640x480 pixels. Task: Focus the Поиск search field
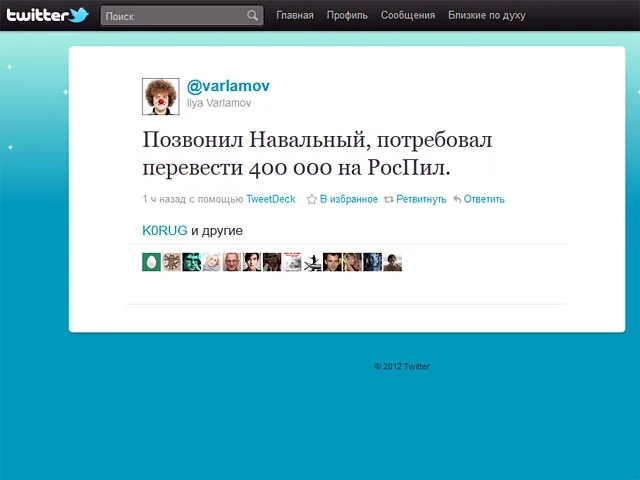[182, 16]
